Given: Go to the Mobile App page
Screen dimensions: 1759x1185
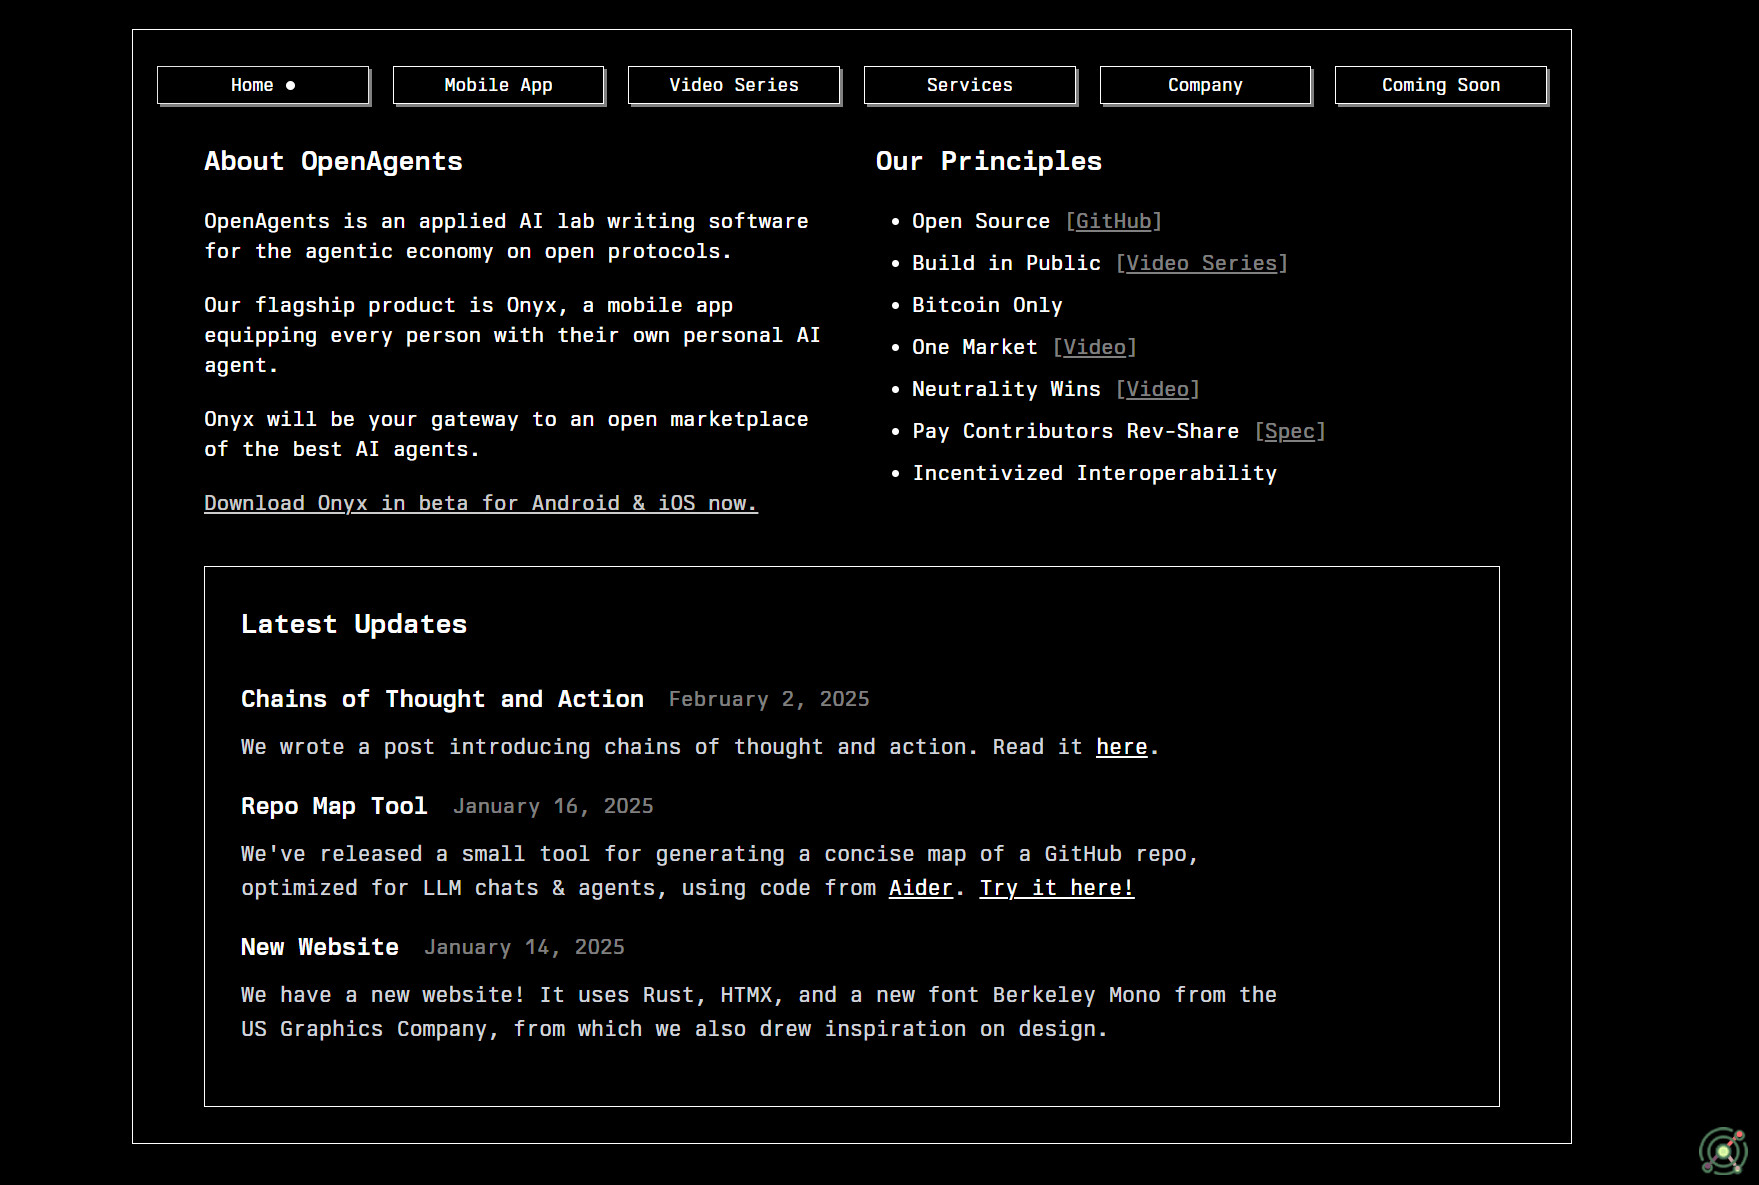Looking at the screenshot, I should (x=498, y=85).
